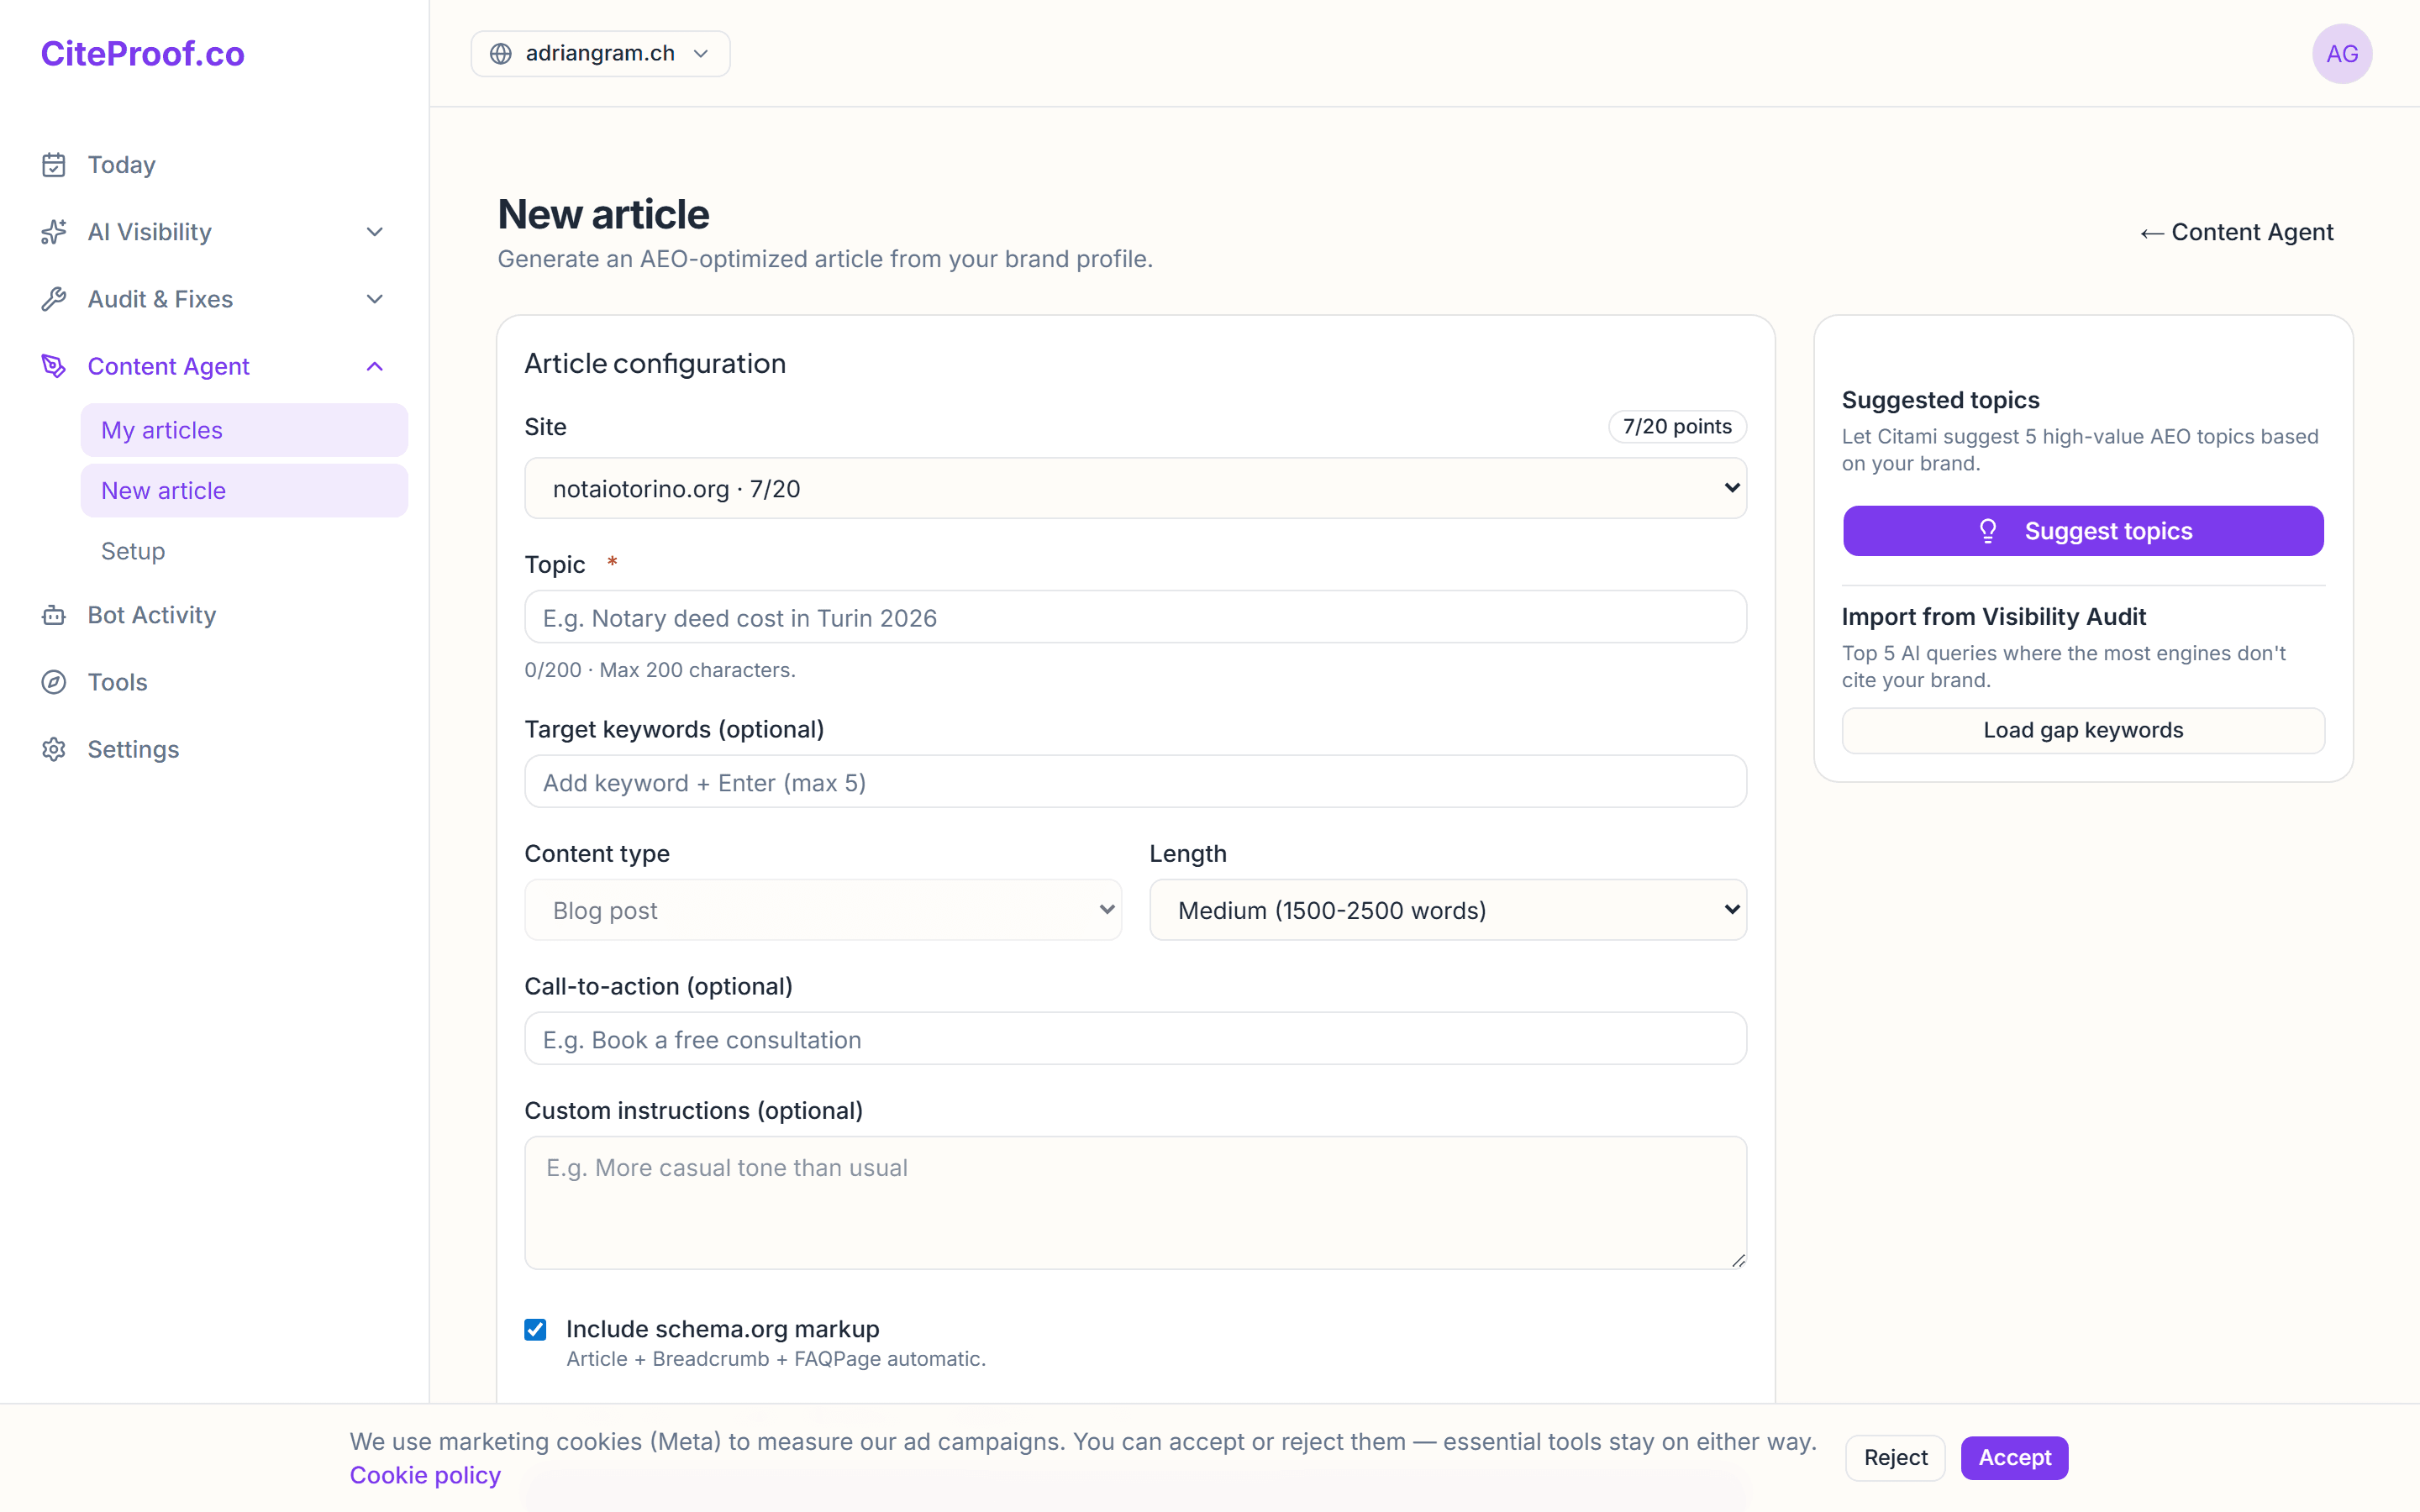Open the adriangram.ch site switcher dropdown
This screenshot has width=2420, height=1512.
click(600, 54)
